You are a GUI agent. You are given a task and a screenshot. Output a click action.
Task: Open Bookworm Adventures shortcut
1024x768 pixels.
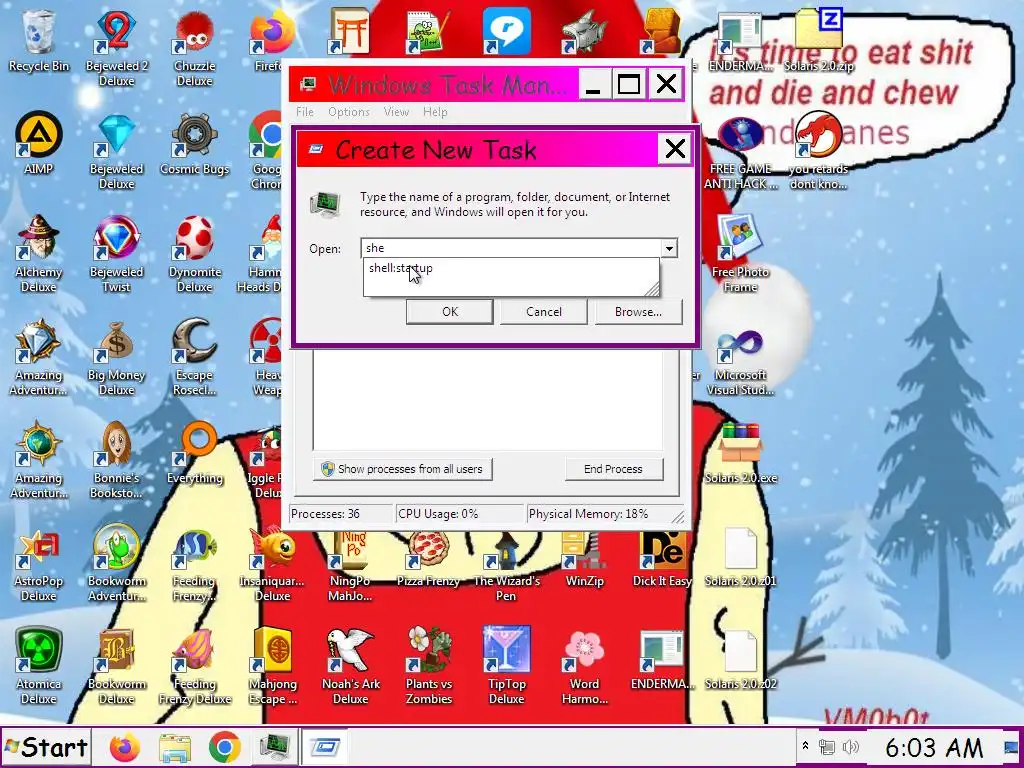tap(116, 563)
